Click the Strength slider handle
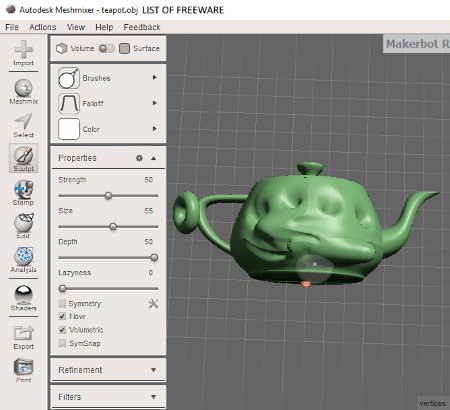This screenshot has width=450, height=410. click(108, 196)
